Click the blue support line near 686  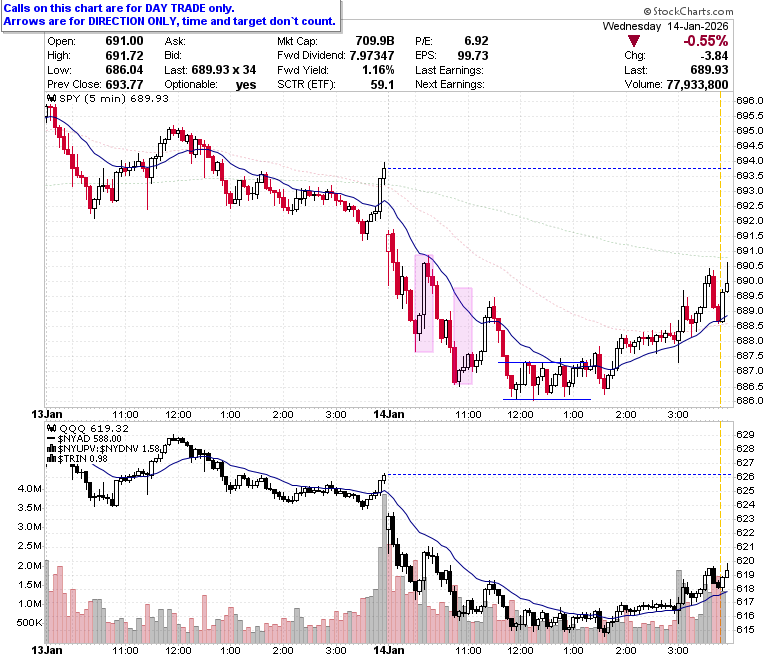point(547,399)
